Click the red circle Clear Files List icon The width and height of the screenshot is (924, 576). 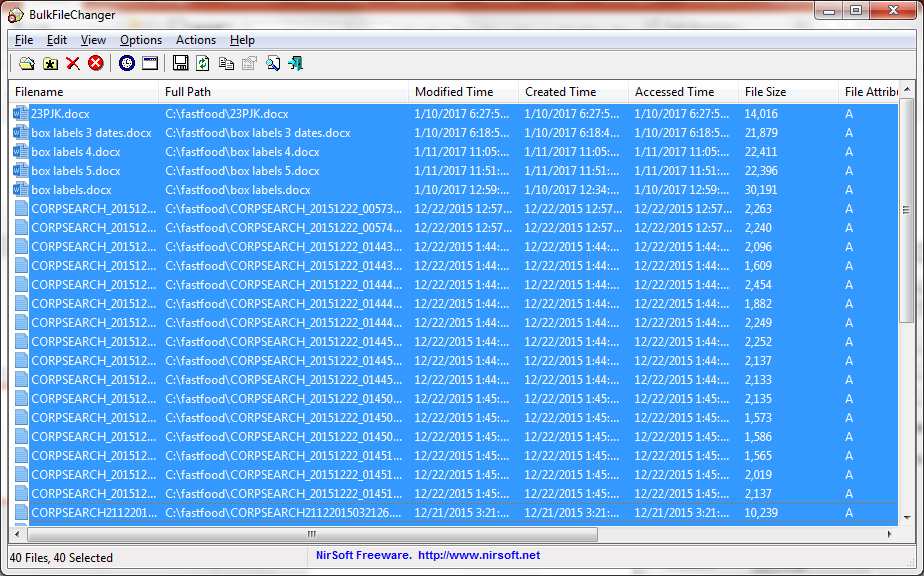coord(95,63)
